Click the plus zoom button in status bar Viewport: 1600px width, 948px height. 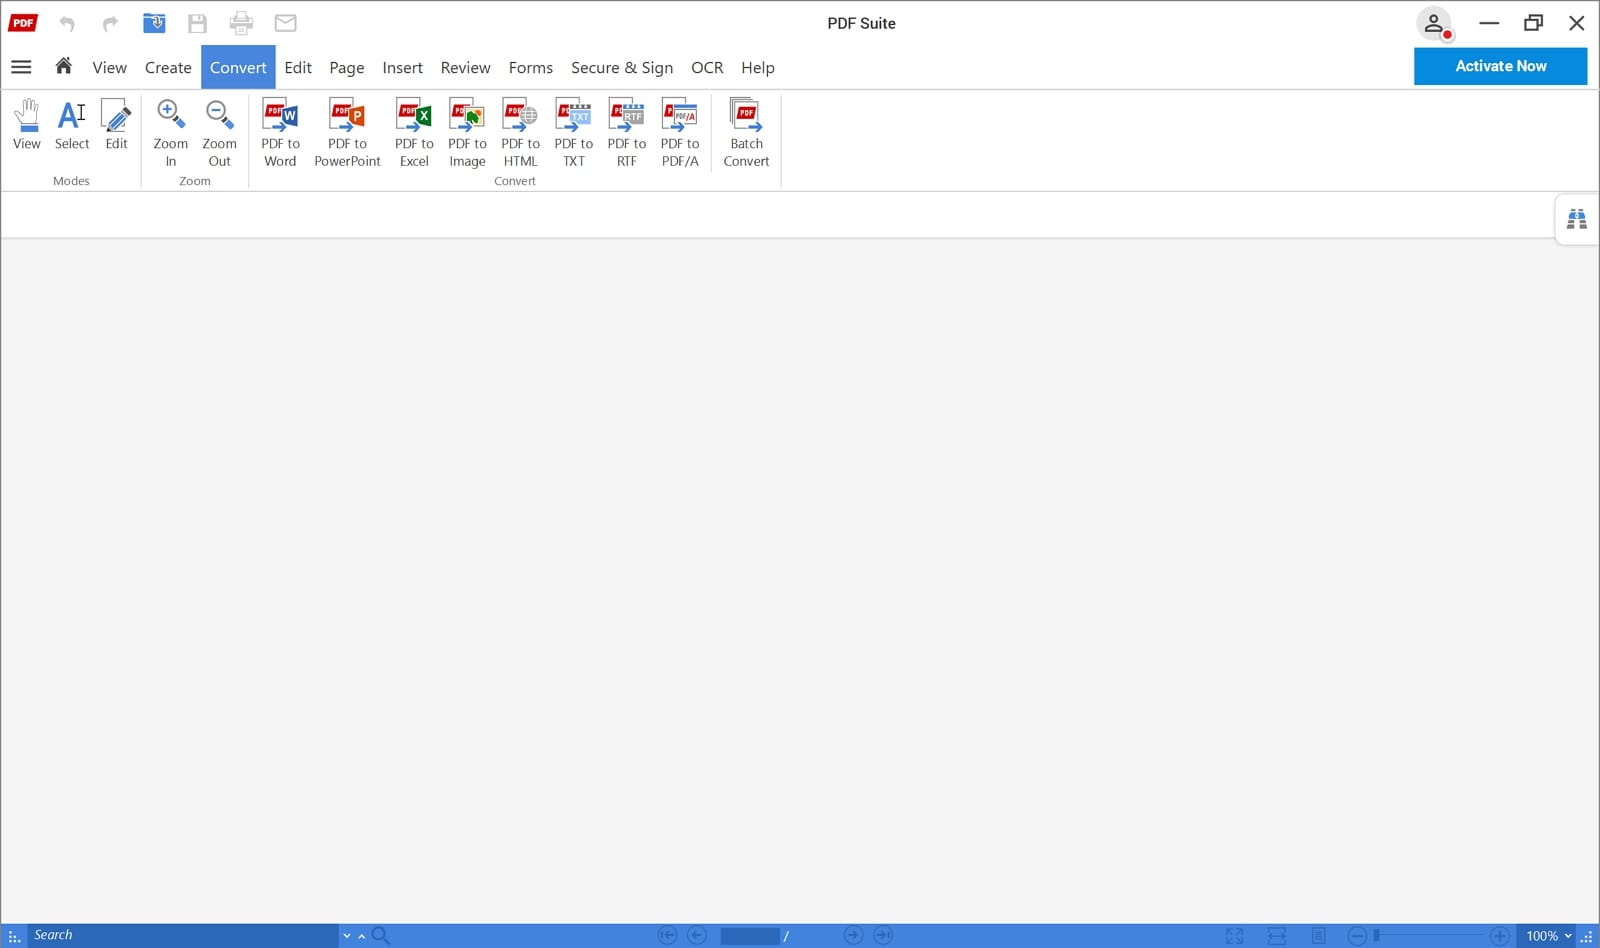1499,936
